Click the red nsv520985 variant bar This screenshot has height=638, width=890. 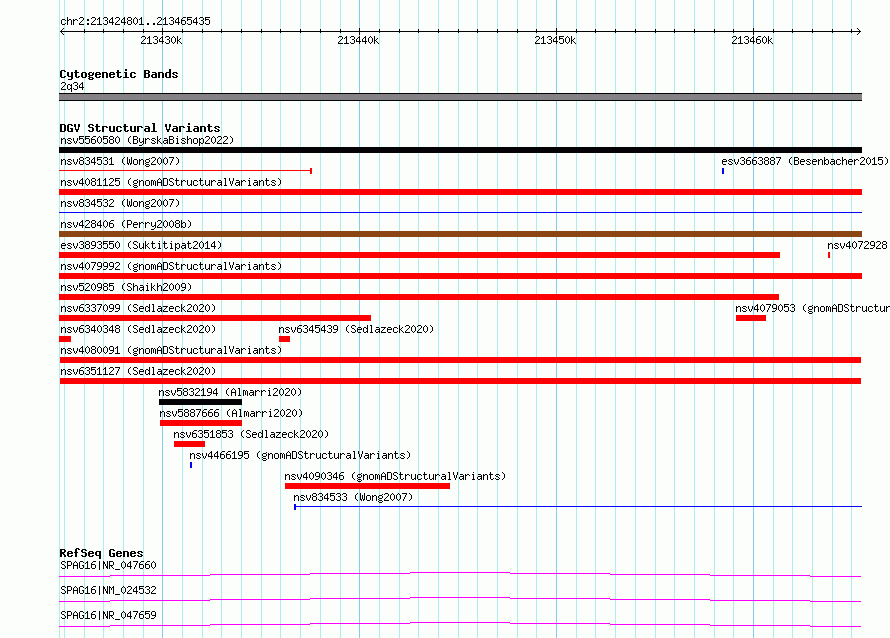419,297
